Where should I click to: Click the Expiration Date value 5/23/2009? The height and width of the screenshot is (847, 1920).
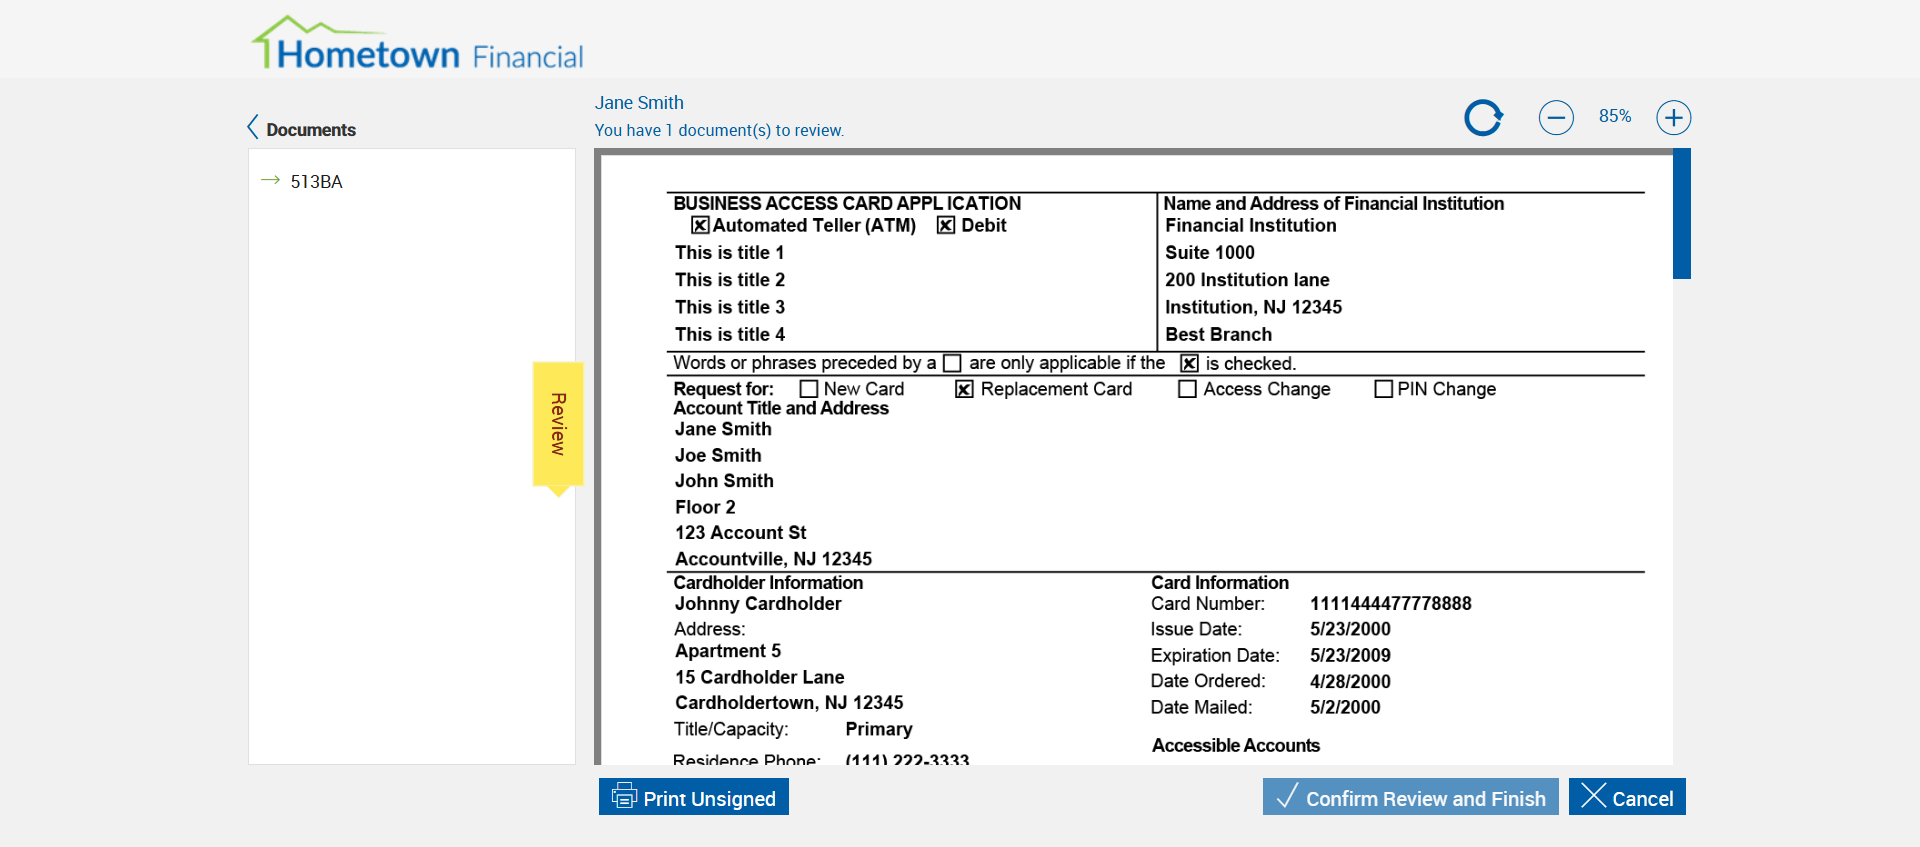coord(1350,656)
